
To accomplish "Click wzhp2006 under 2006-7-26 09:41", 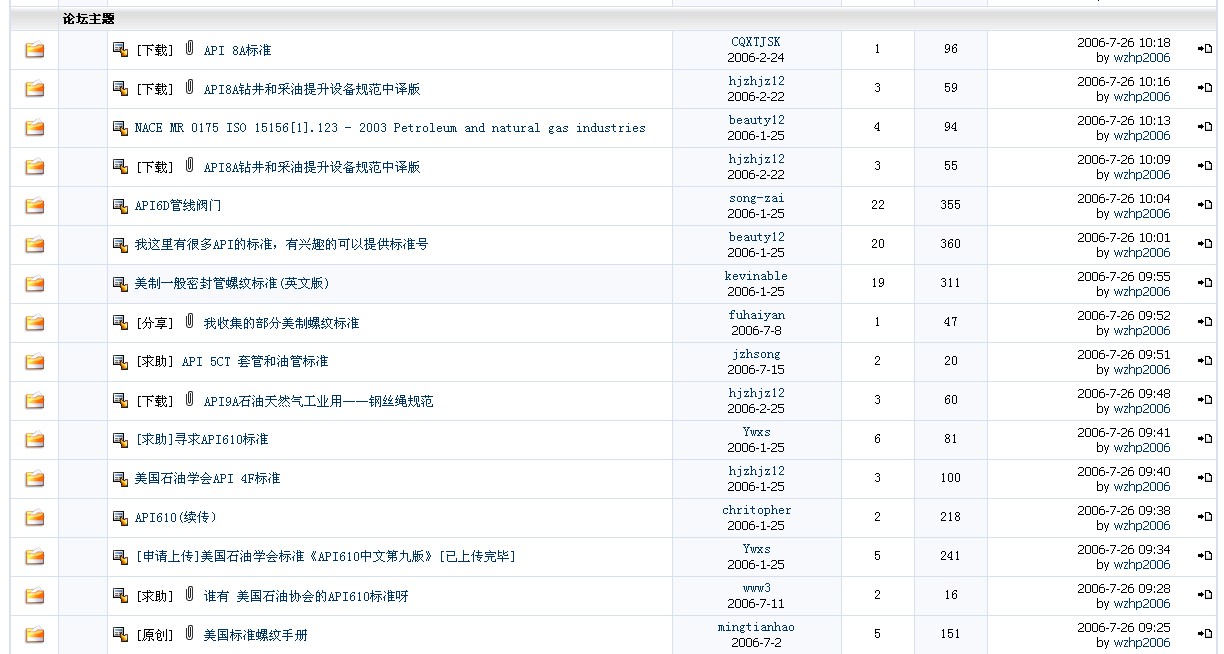I will pos(1141,448).
